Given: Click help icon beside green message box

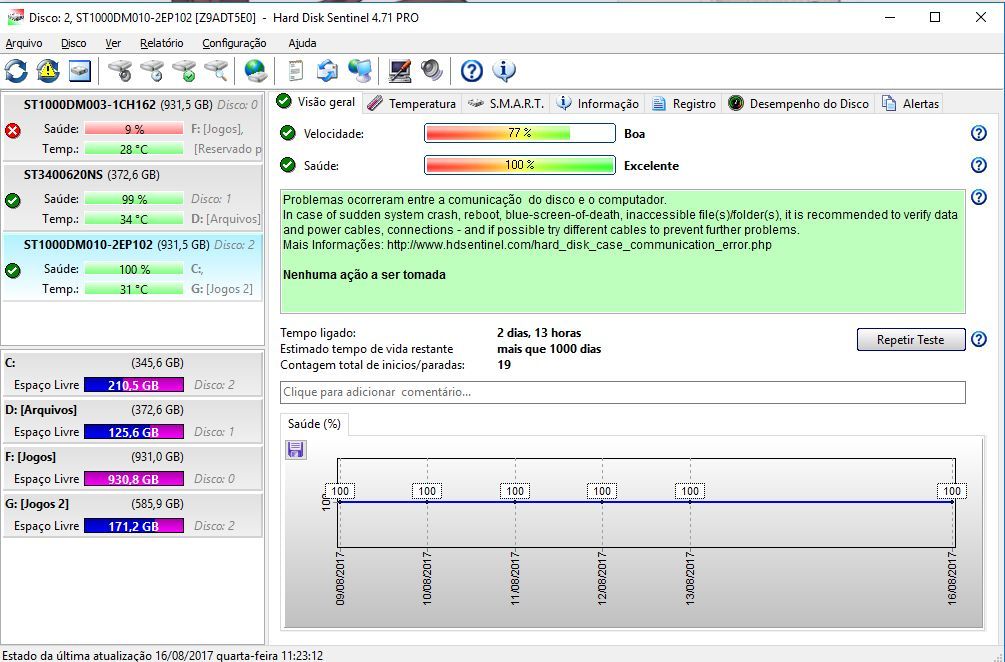Looking at the screenshot, I should pyautogui.click(x=979, y=197).
